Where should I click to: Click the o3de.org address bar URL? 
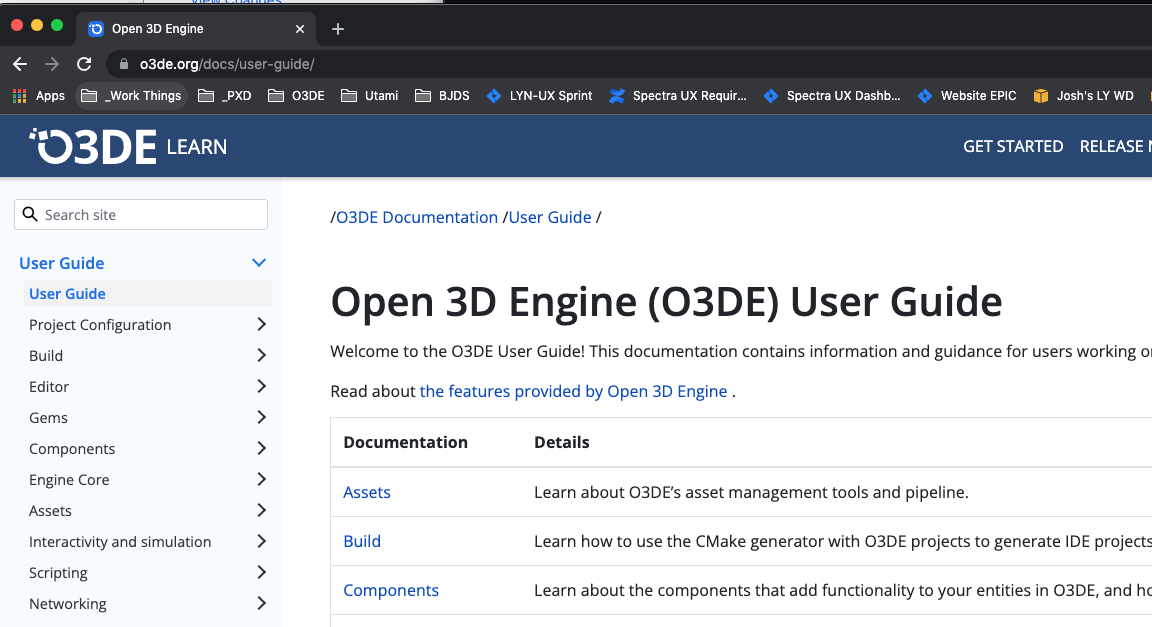coord(227,65)
